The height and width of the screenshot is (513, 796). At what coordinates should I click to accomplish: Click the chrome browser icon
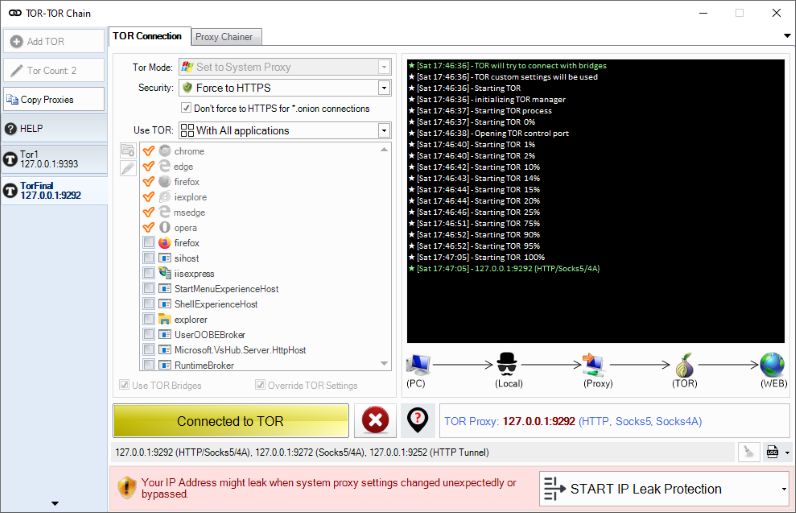click(164, 151)
